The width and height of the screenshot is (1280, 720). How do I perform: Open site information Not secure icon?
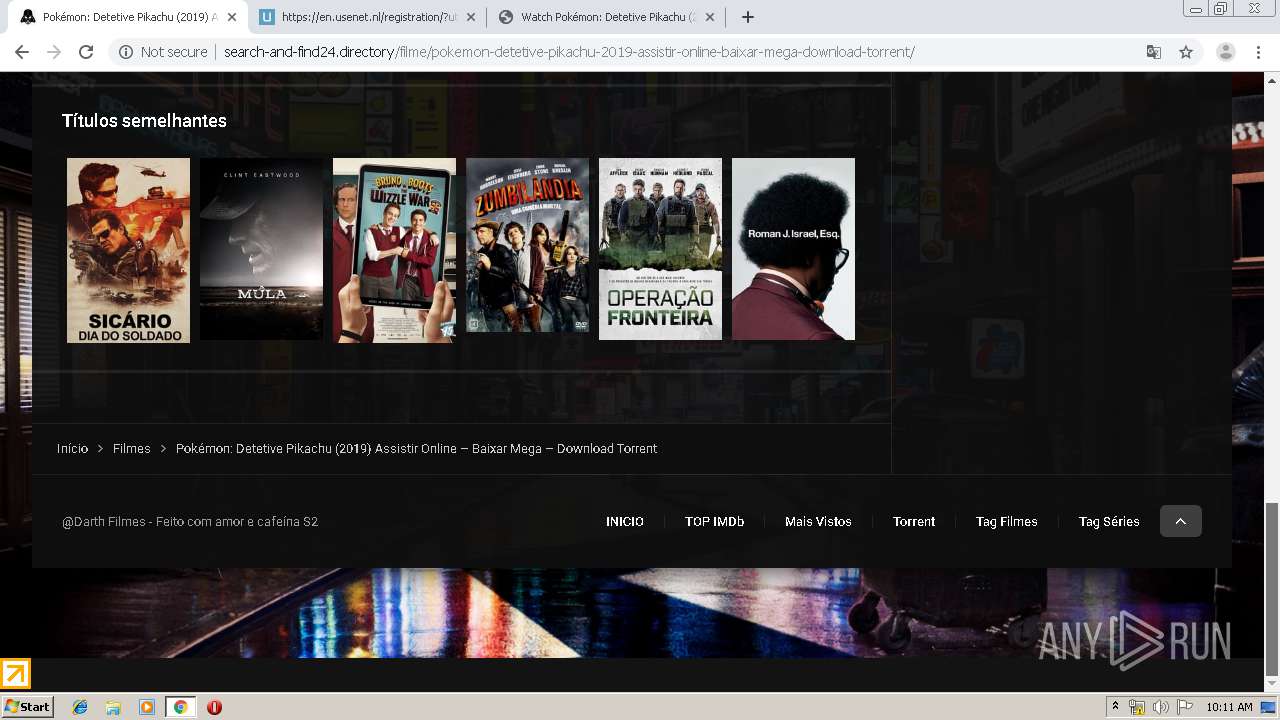(126, 52)
